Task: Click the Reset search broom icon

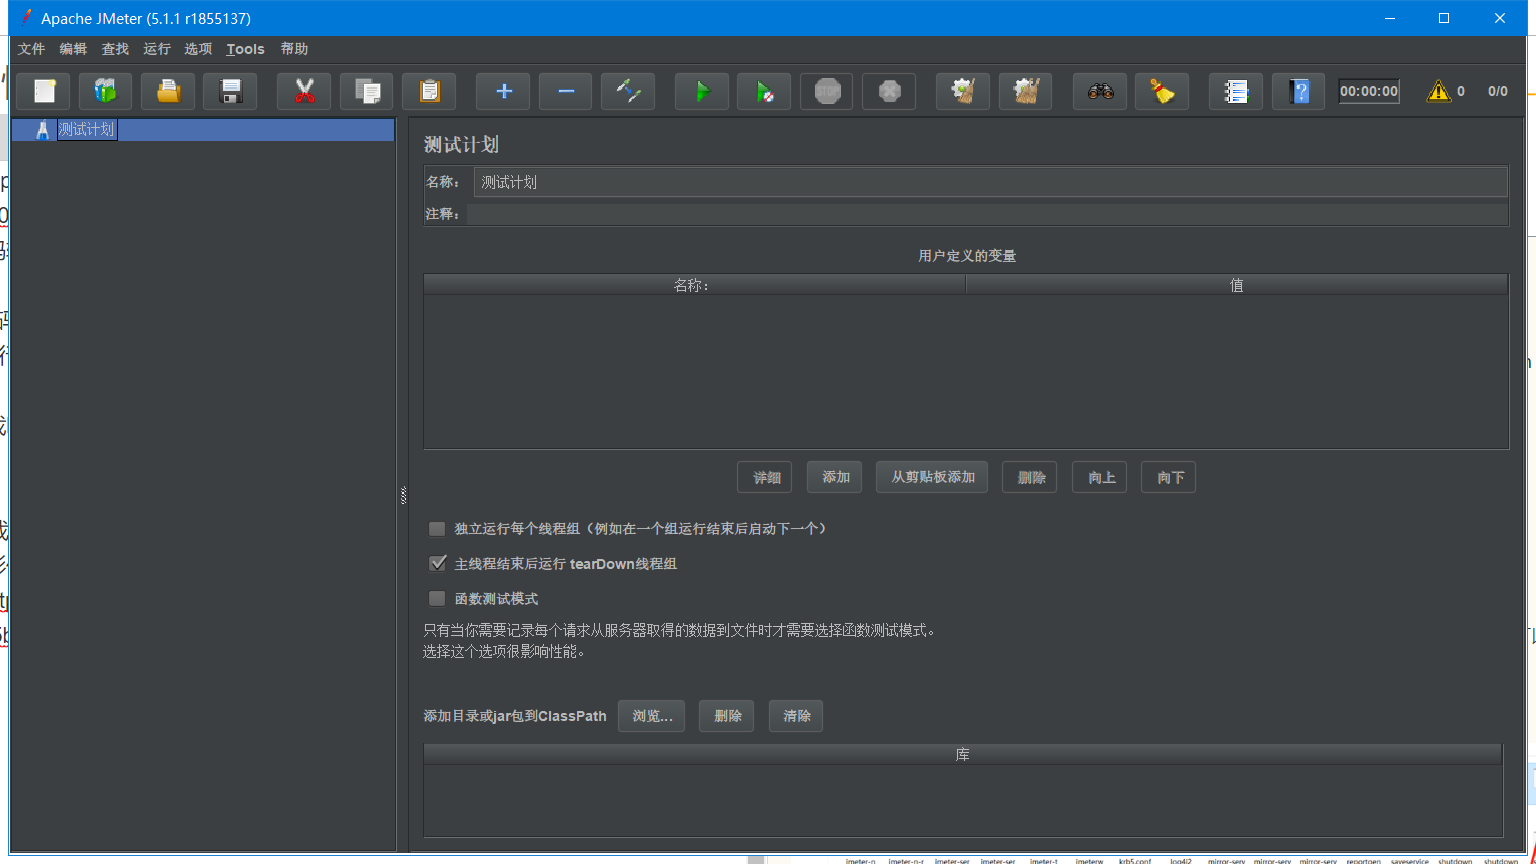Action: (x=1162, y=91)
